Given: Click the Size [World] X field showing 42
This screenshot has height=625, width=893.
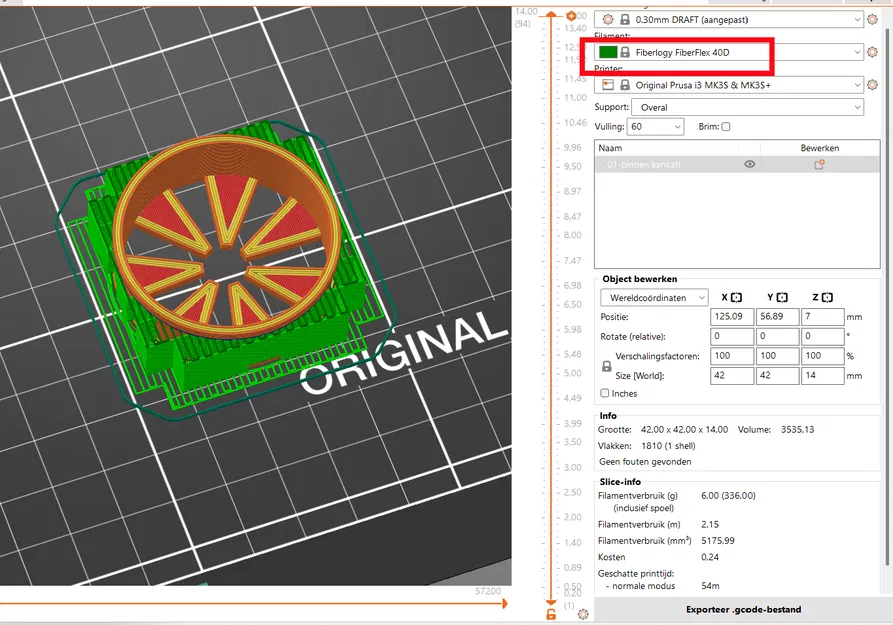Looking at the screenshot, I should pyautogui.click(x=732, y=375).
